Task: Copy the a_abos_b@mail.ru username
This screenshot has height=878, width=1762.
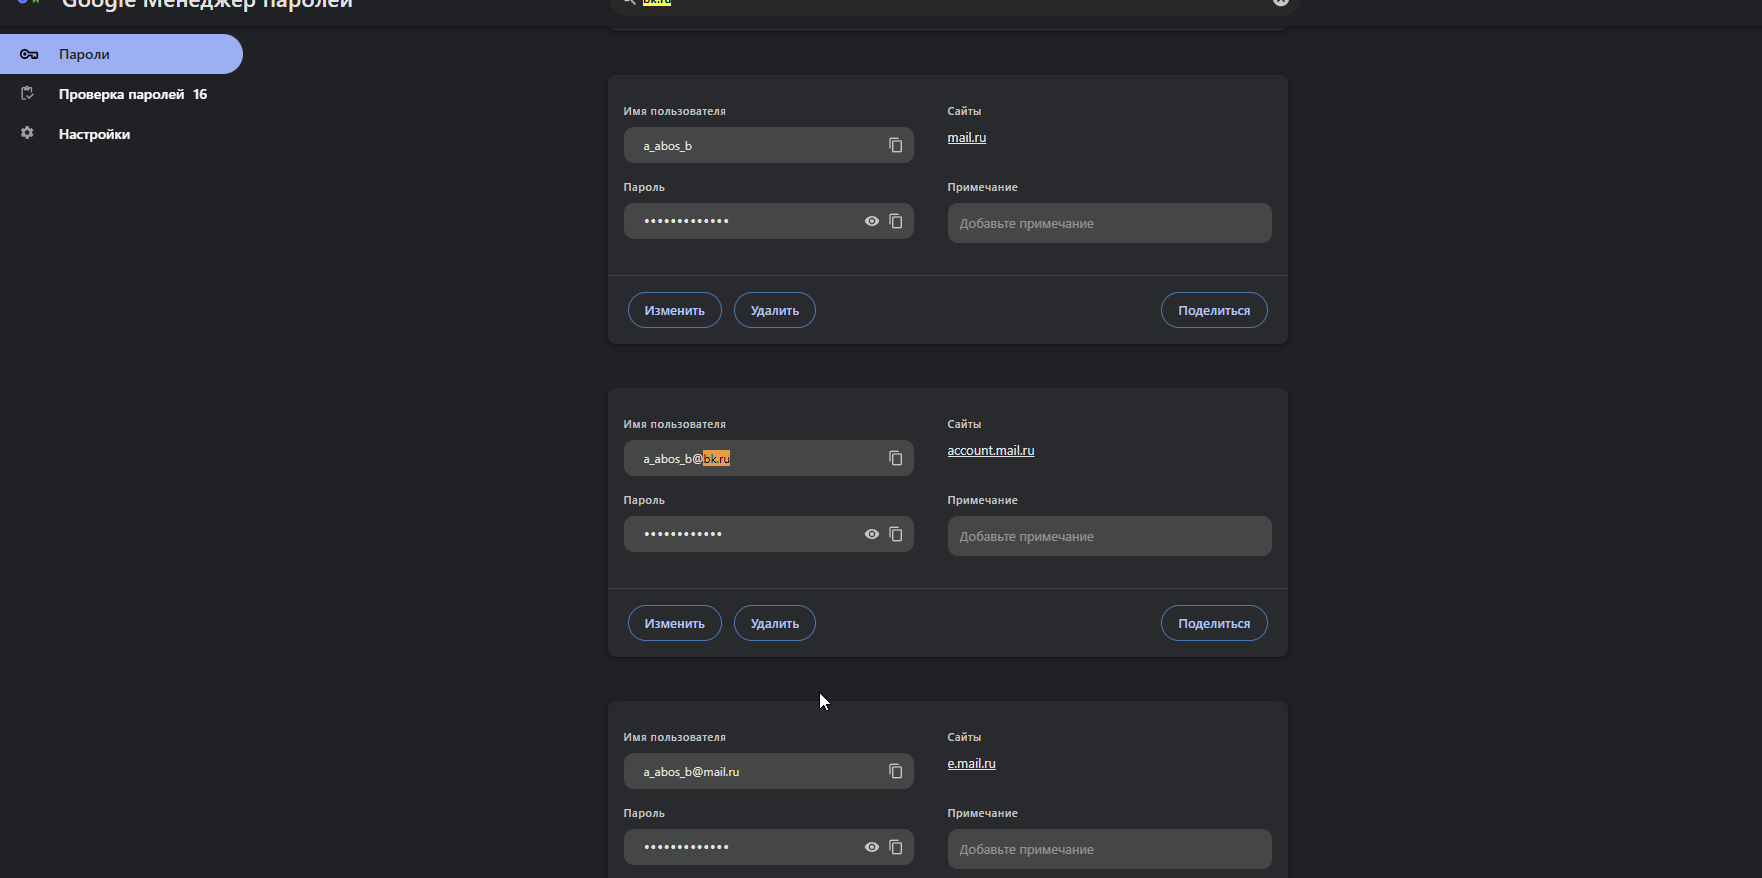Action: pyautogui.click(x=895, y=772)
